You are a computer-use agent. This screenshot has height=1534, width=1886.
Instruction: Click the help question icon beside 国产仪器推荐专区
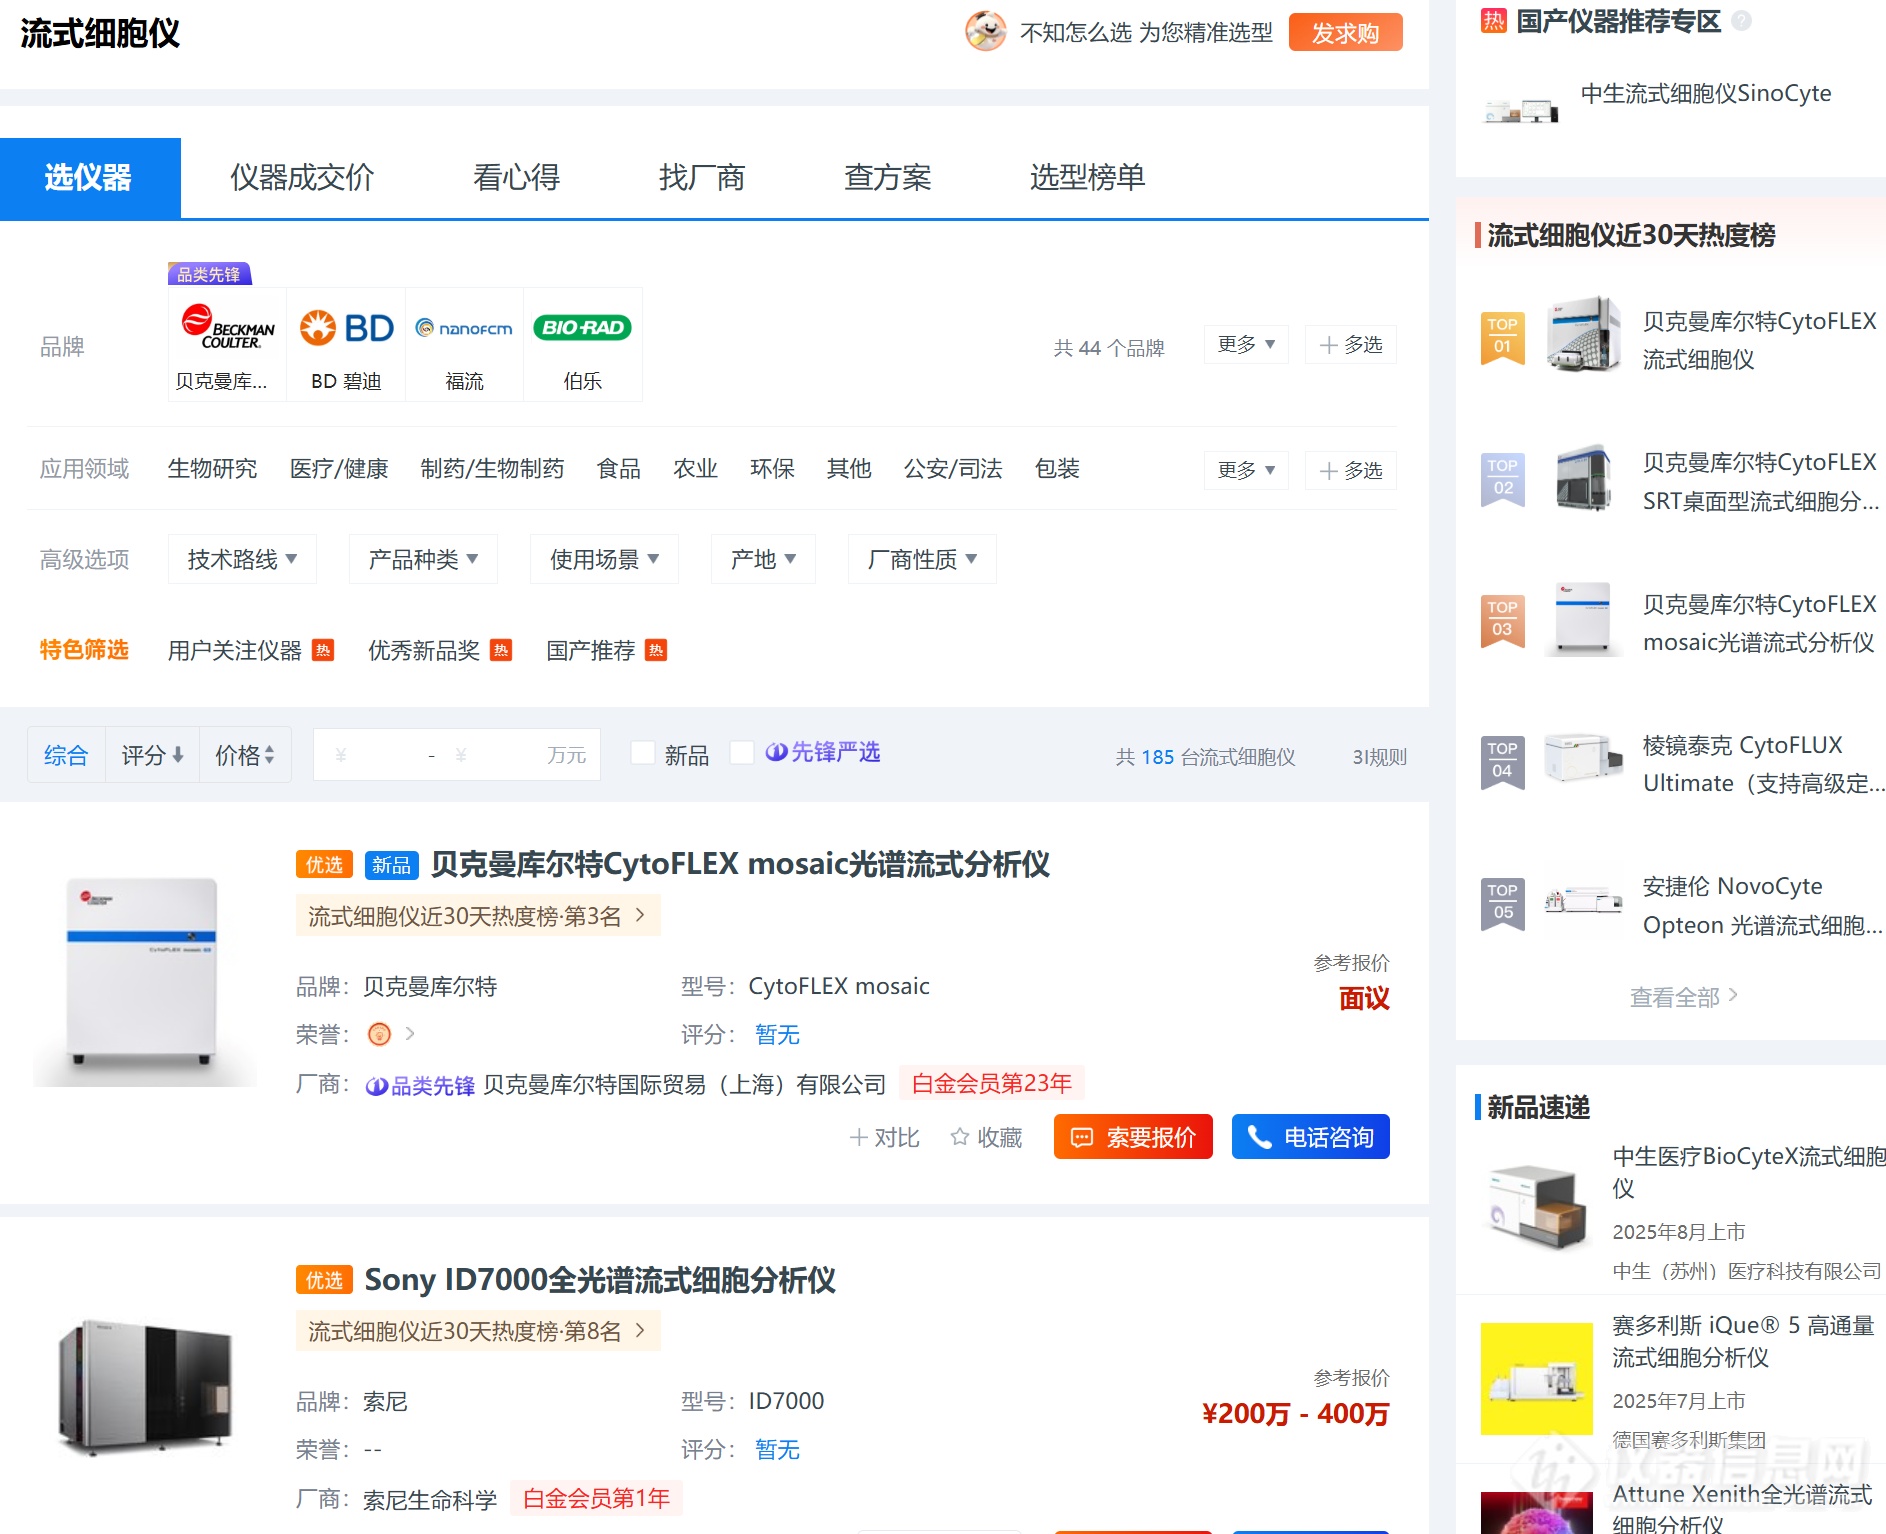click(1741, 20)
